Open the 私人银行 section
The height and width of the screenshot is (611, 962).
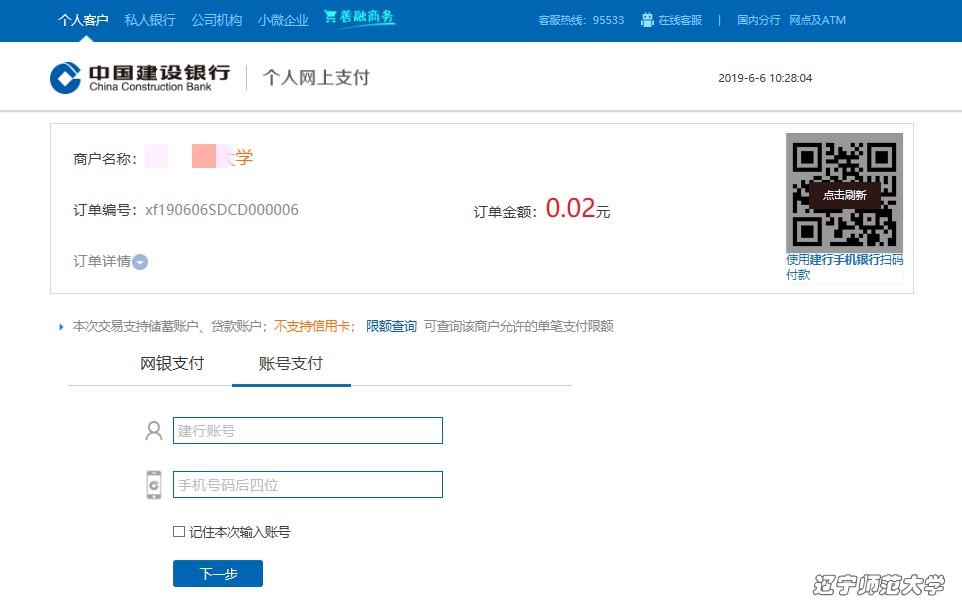coord(150,20)
